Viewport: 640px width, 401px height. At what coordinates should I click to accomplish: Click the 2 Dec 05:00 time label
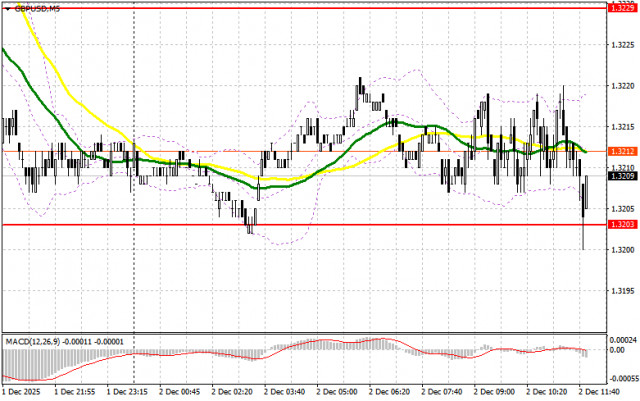337,392
